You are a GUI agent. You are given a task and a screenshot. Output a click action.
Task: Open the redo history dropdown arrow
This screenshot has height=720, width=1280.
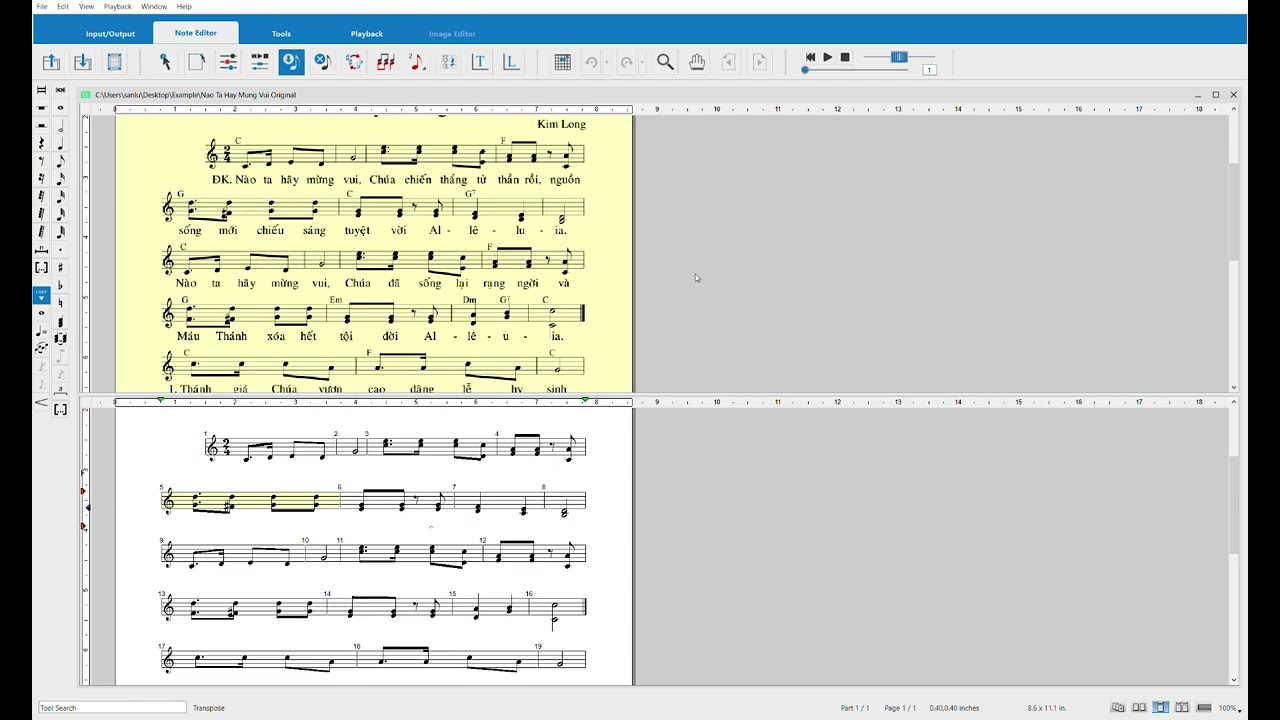point(642,63)
